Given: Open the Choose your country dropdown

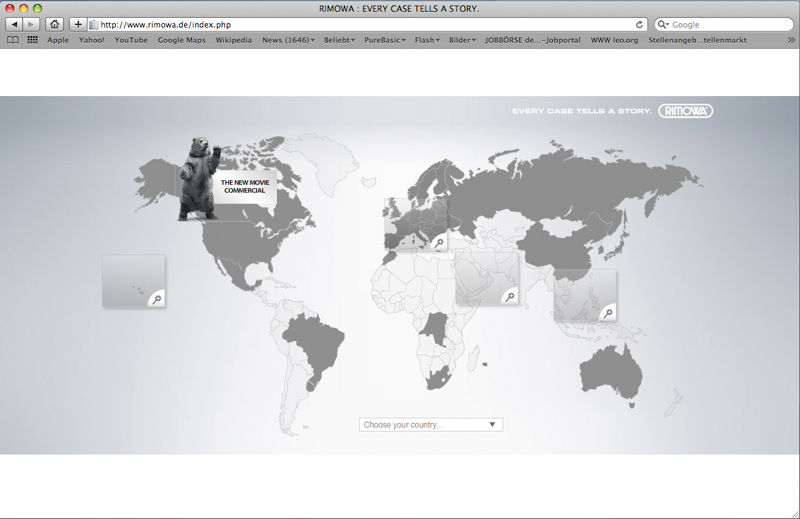Looking at the screenshot, I should point(431,425).
